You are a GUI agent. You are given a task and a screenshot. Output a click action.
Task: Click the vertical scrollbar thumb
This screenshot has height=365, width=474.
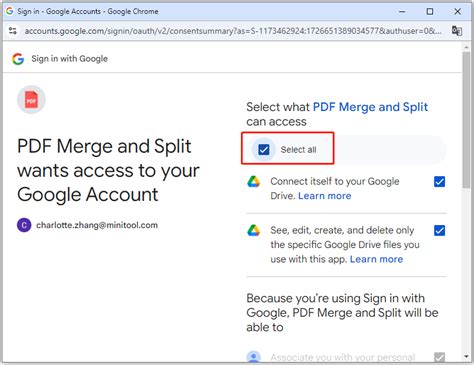click(466, 120)
